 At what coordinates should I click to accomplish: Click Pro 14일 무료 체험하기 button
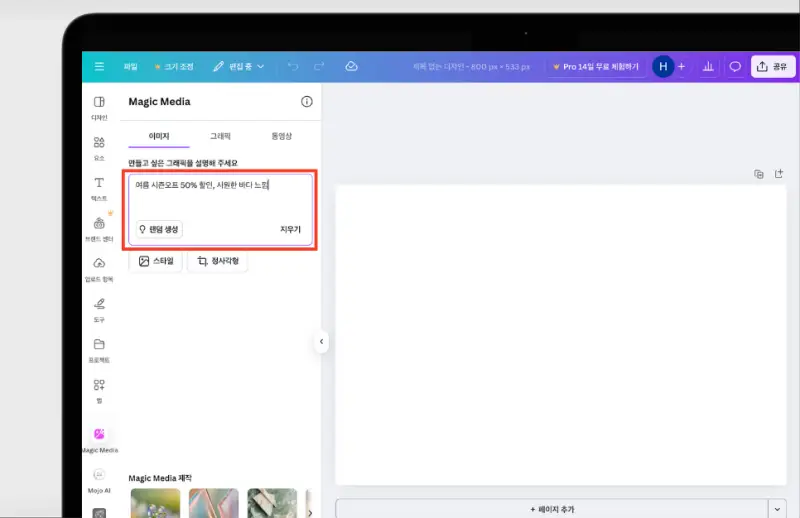[x=596, y=67]
